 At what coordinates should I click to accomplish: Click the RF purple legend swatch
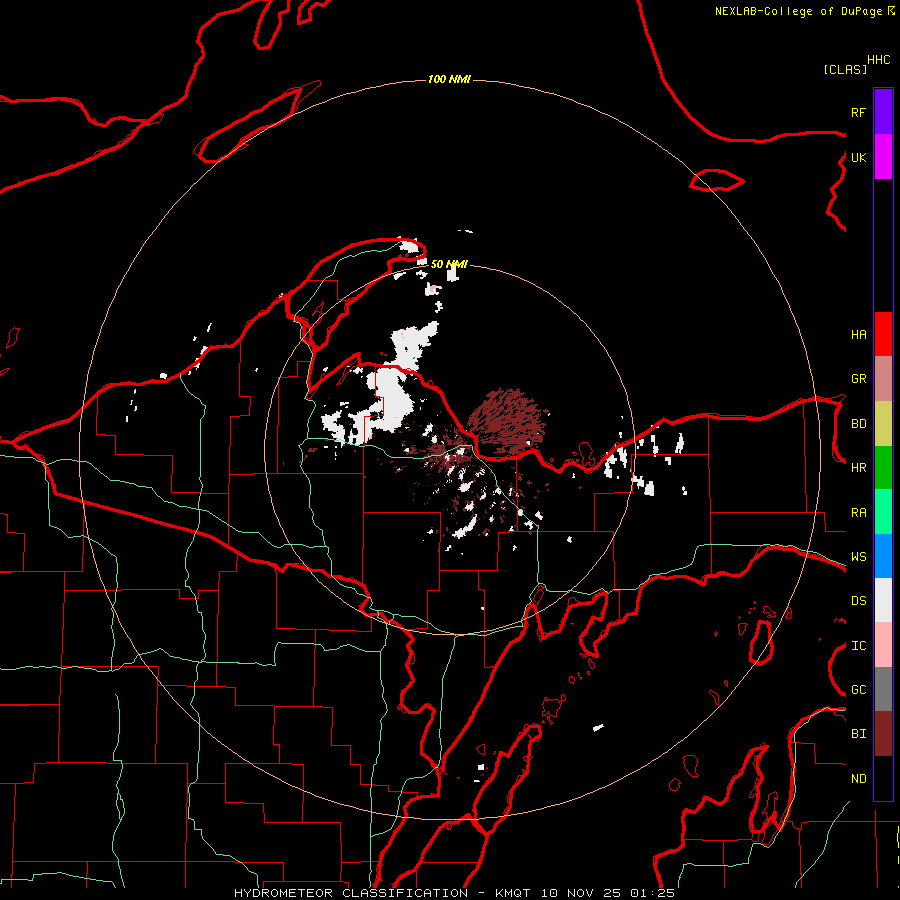pyautogui.click(x=883, y=112)
